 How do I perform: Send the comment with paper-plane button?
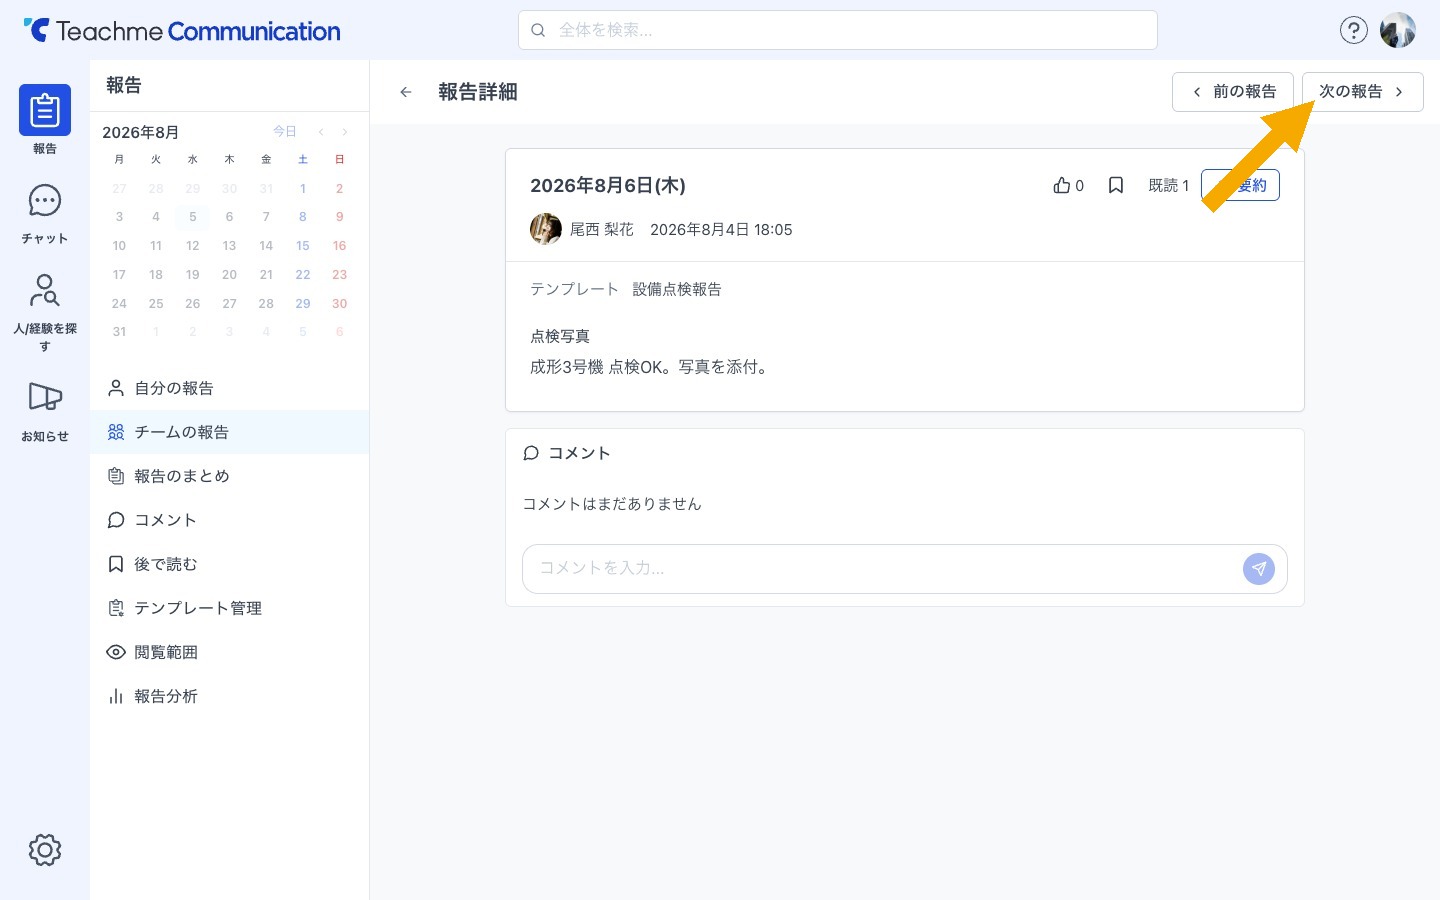(x=1259, y=568)
